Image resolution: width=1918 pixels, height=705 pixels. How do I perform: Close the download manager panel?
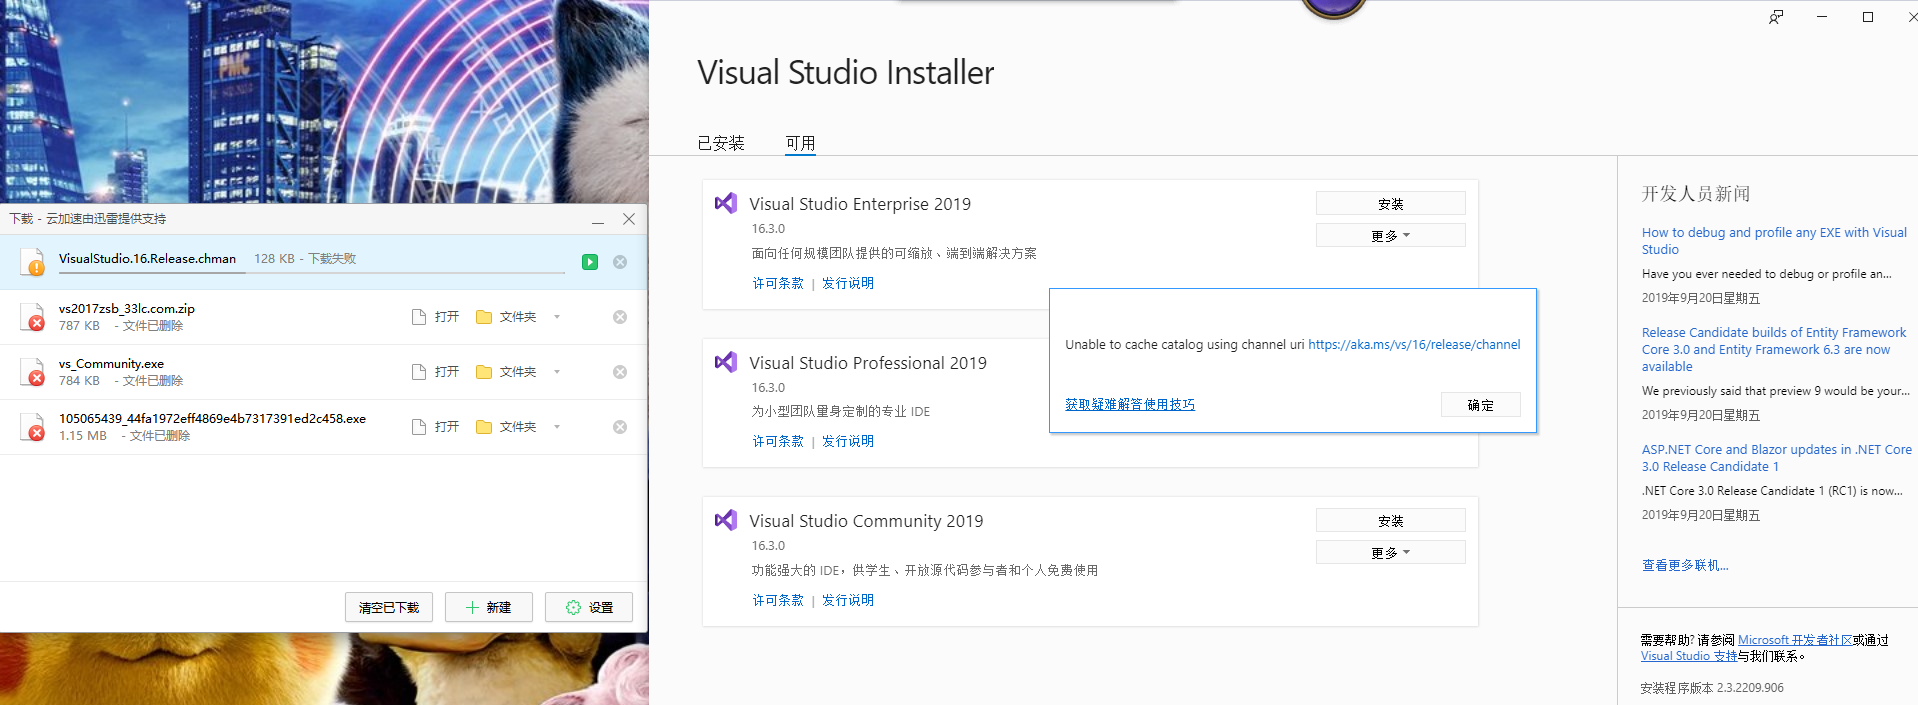629,219
